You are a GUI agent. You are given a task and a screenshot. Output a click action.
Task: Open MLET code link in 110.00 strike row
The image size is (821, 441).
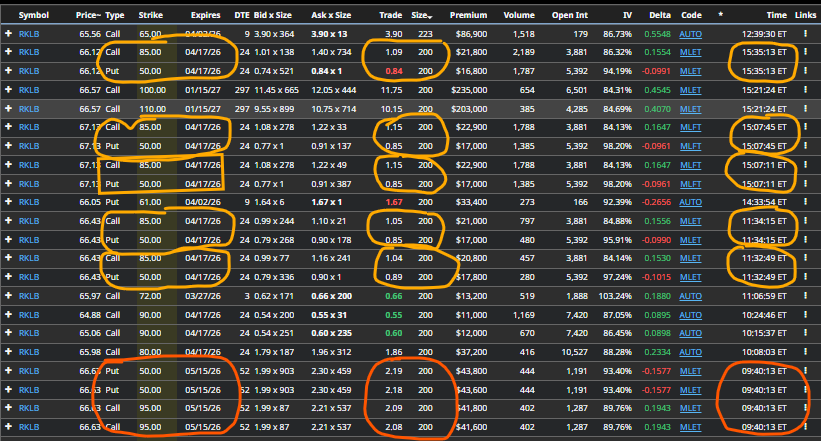click(691, 109)
